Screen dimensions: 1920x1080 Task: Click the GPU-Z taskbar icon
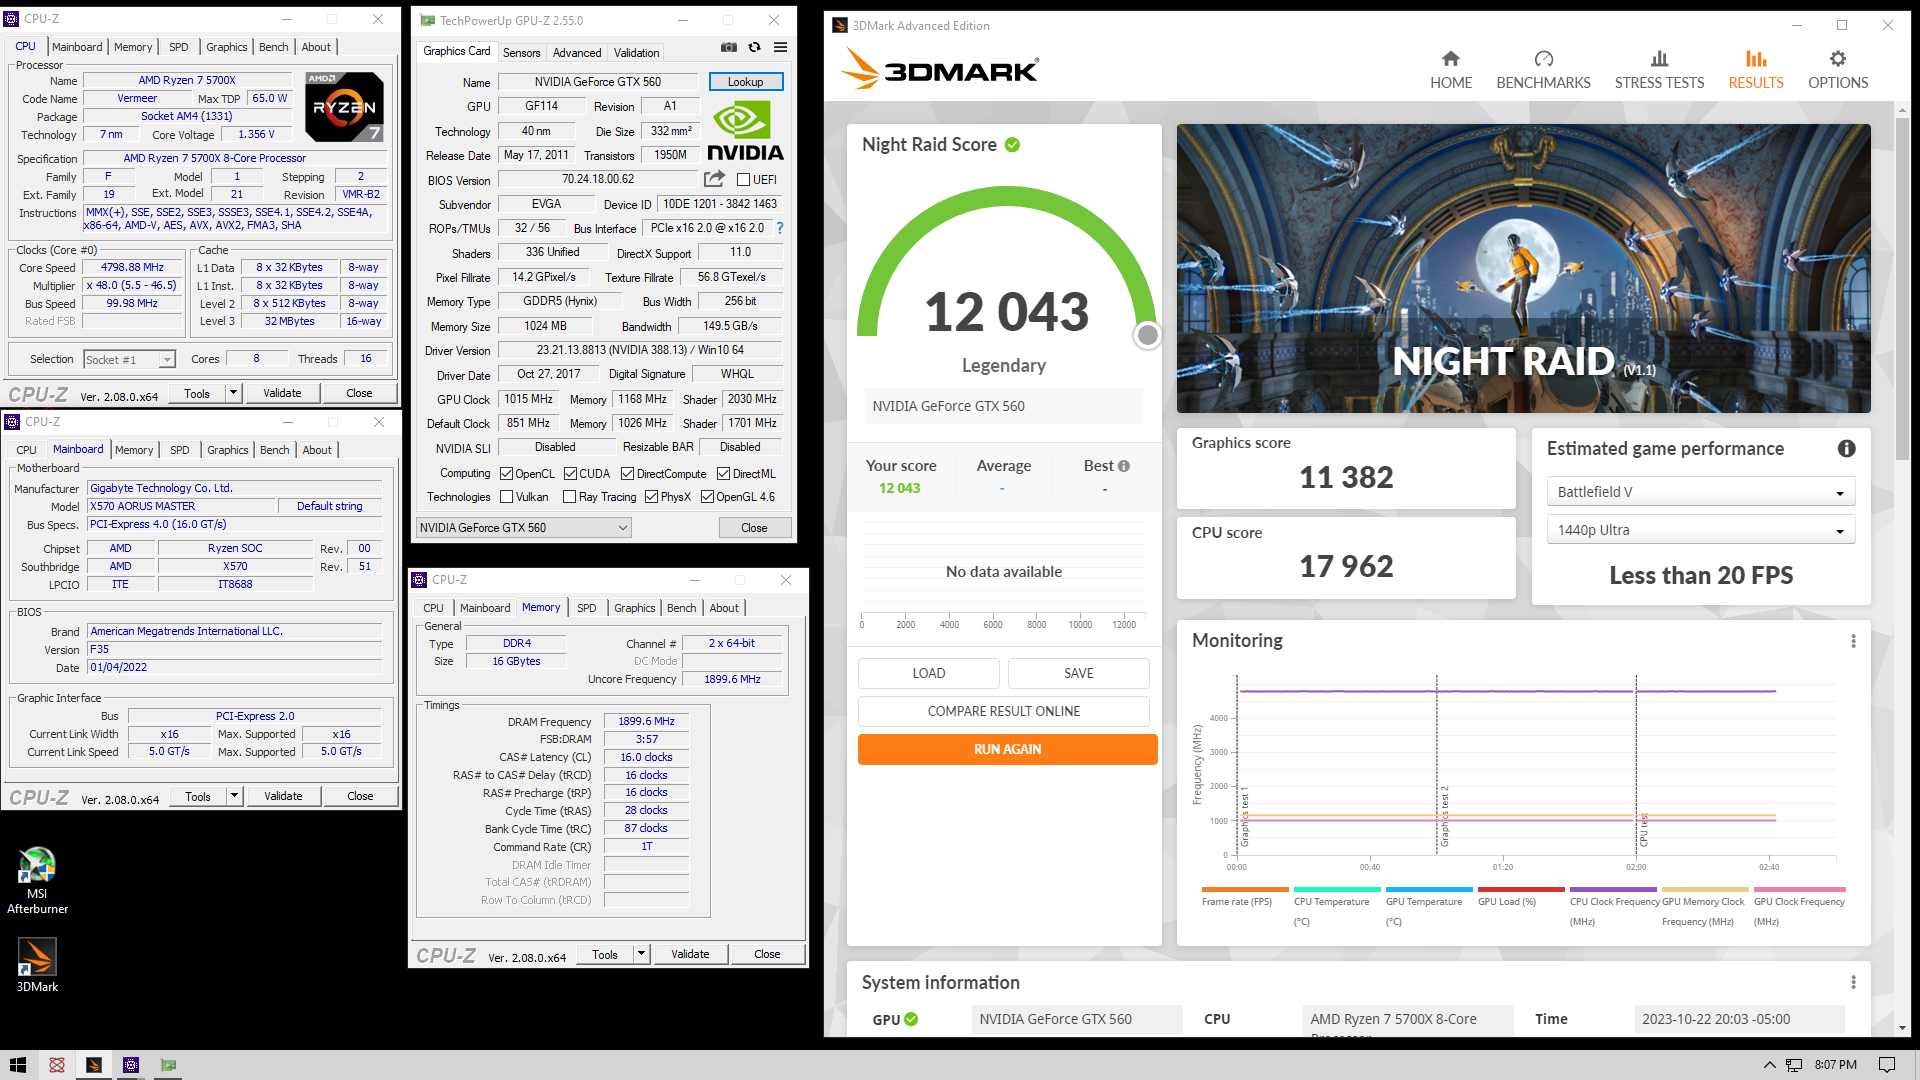click(x=169, y=1065)
